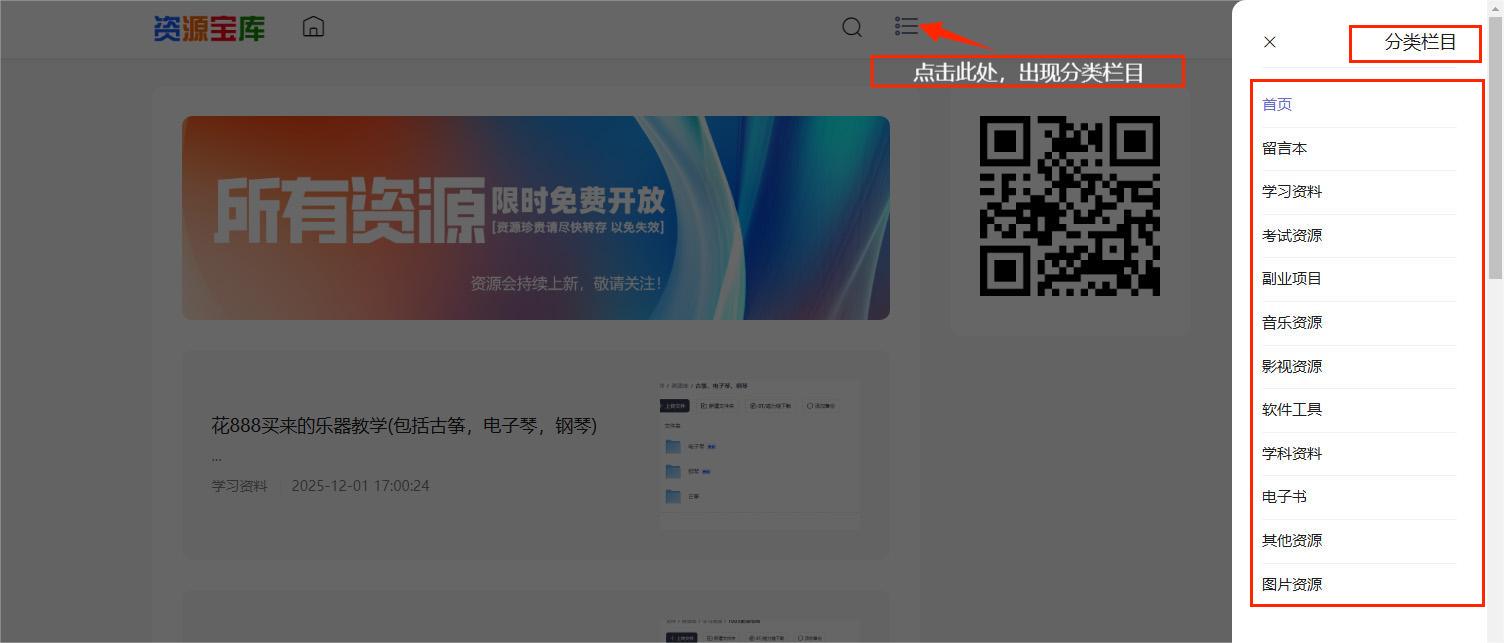The width and height of the screenshot is (1504, 643).
Task: Open 电子书 category
Action: tap(1284, 497)
